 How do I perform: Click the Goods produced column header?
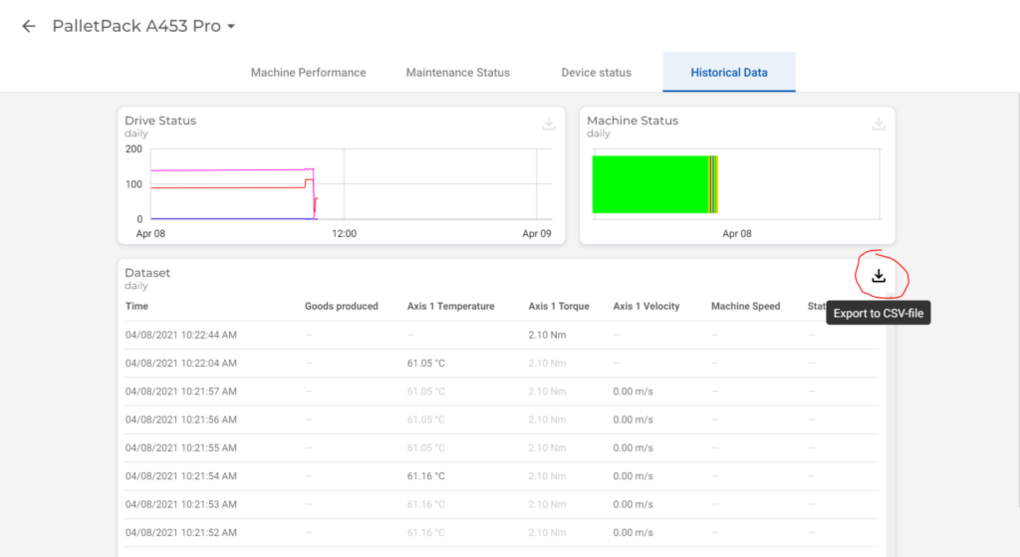pyautogui.click(x=341, y=306)
